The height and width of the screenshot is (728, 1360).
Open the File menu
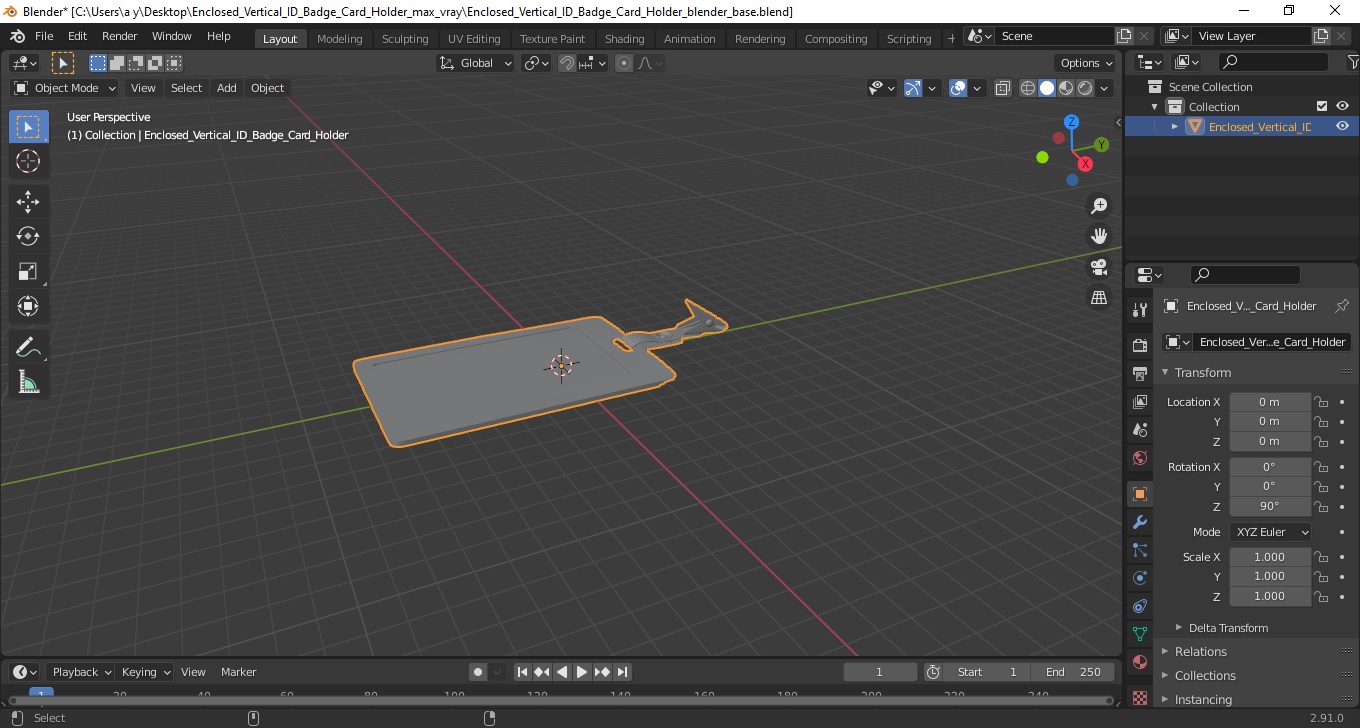tap(44, 36)
